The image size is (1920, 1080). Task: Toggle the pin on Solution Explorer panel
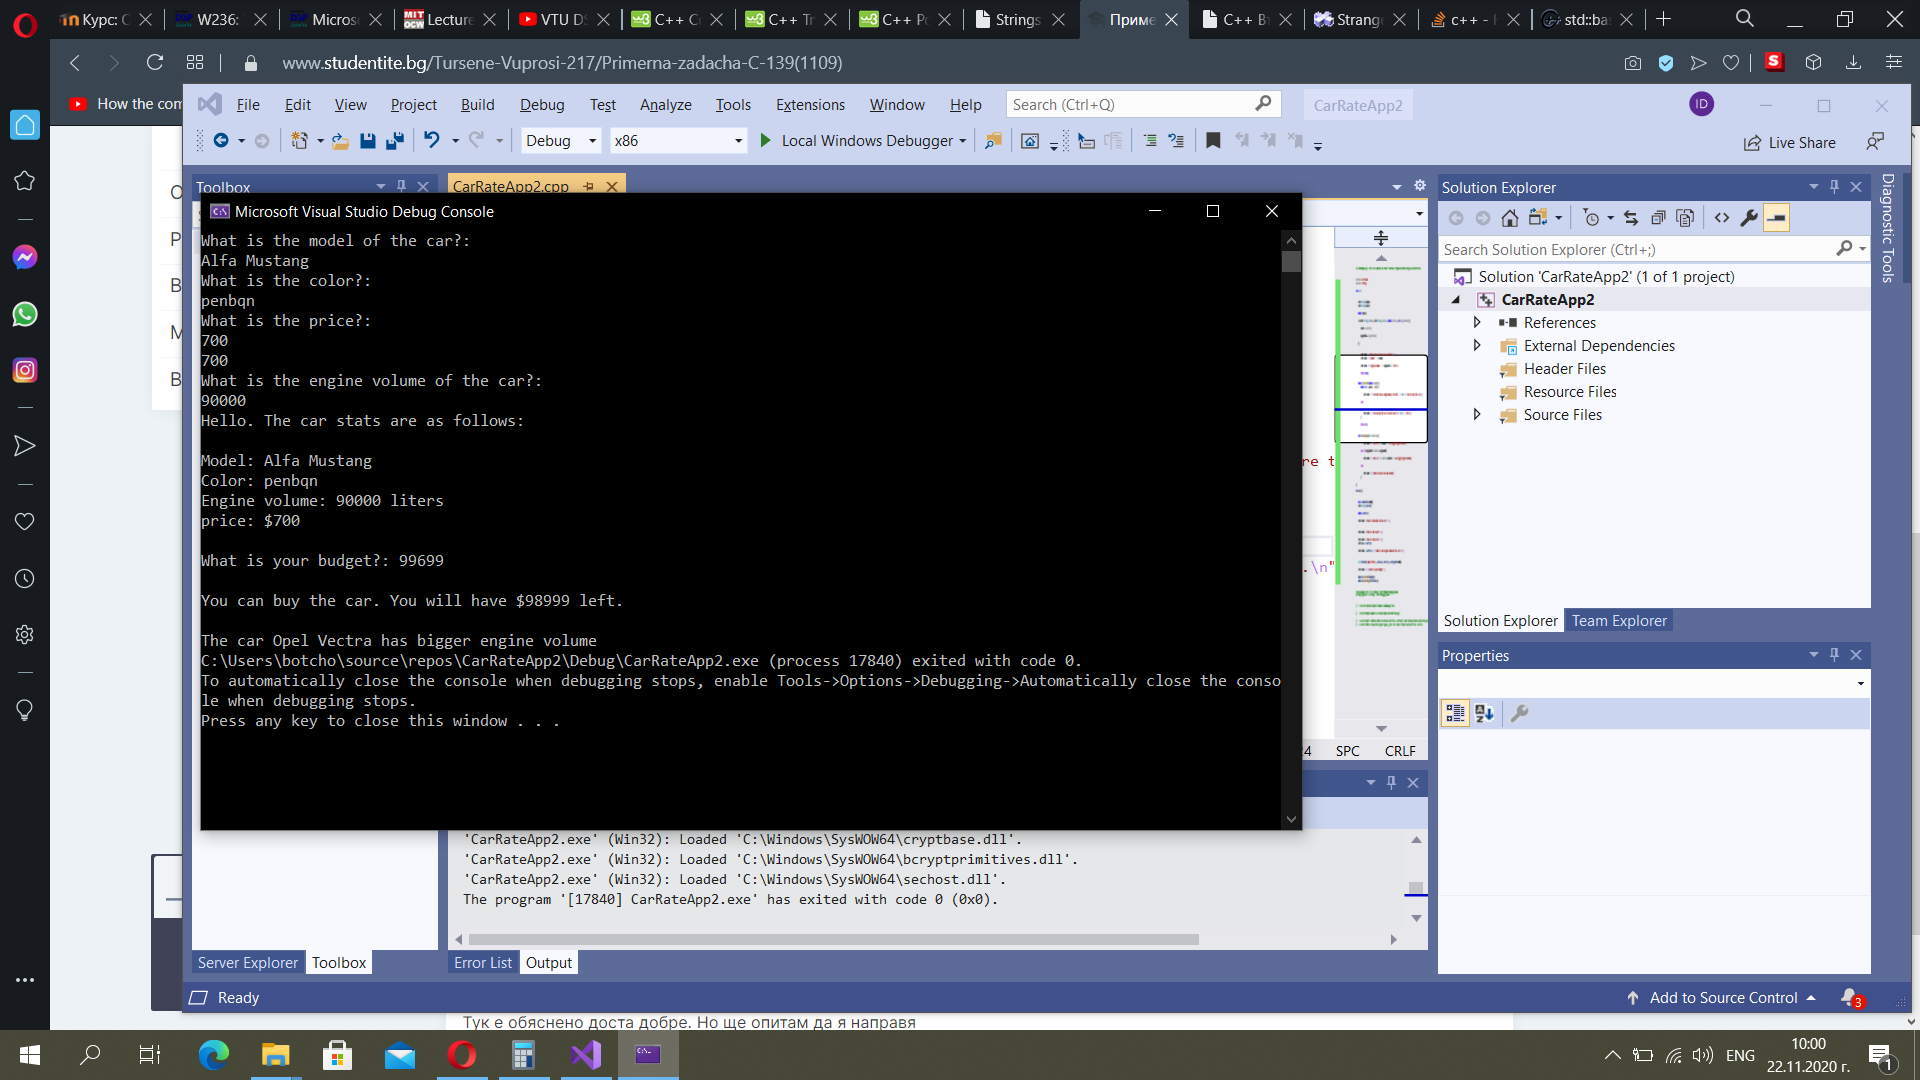pos(1834,187)
